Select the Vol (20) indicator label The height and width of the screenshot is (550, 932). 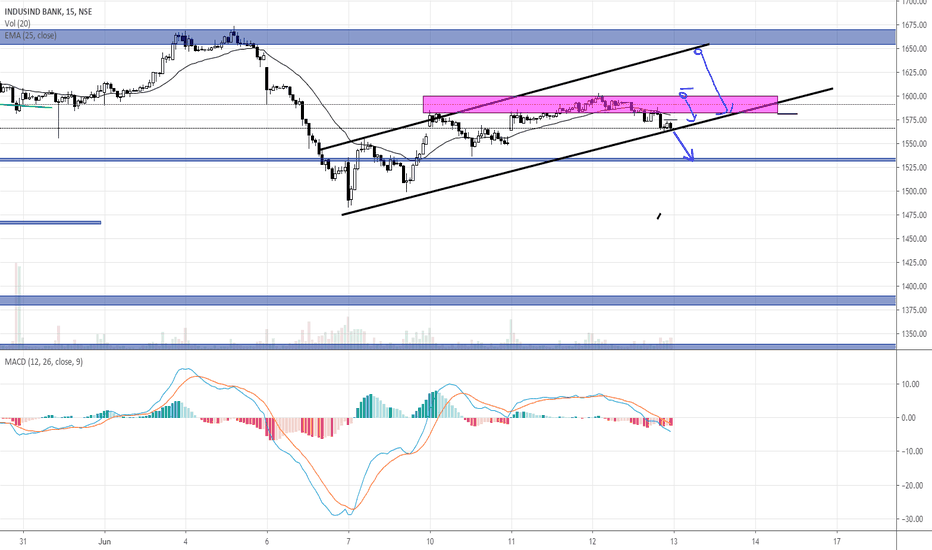click(x=17, y=23)
